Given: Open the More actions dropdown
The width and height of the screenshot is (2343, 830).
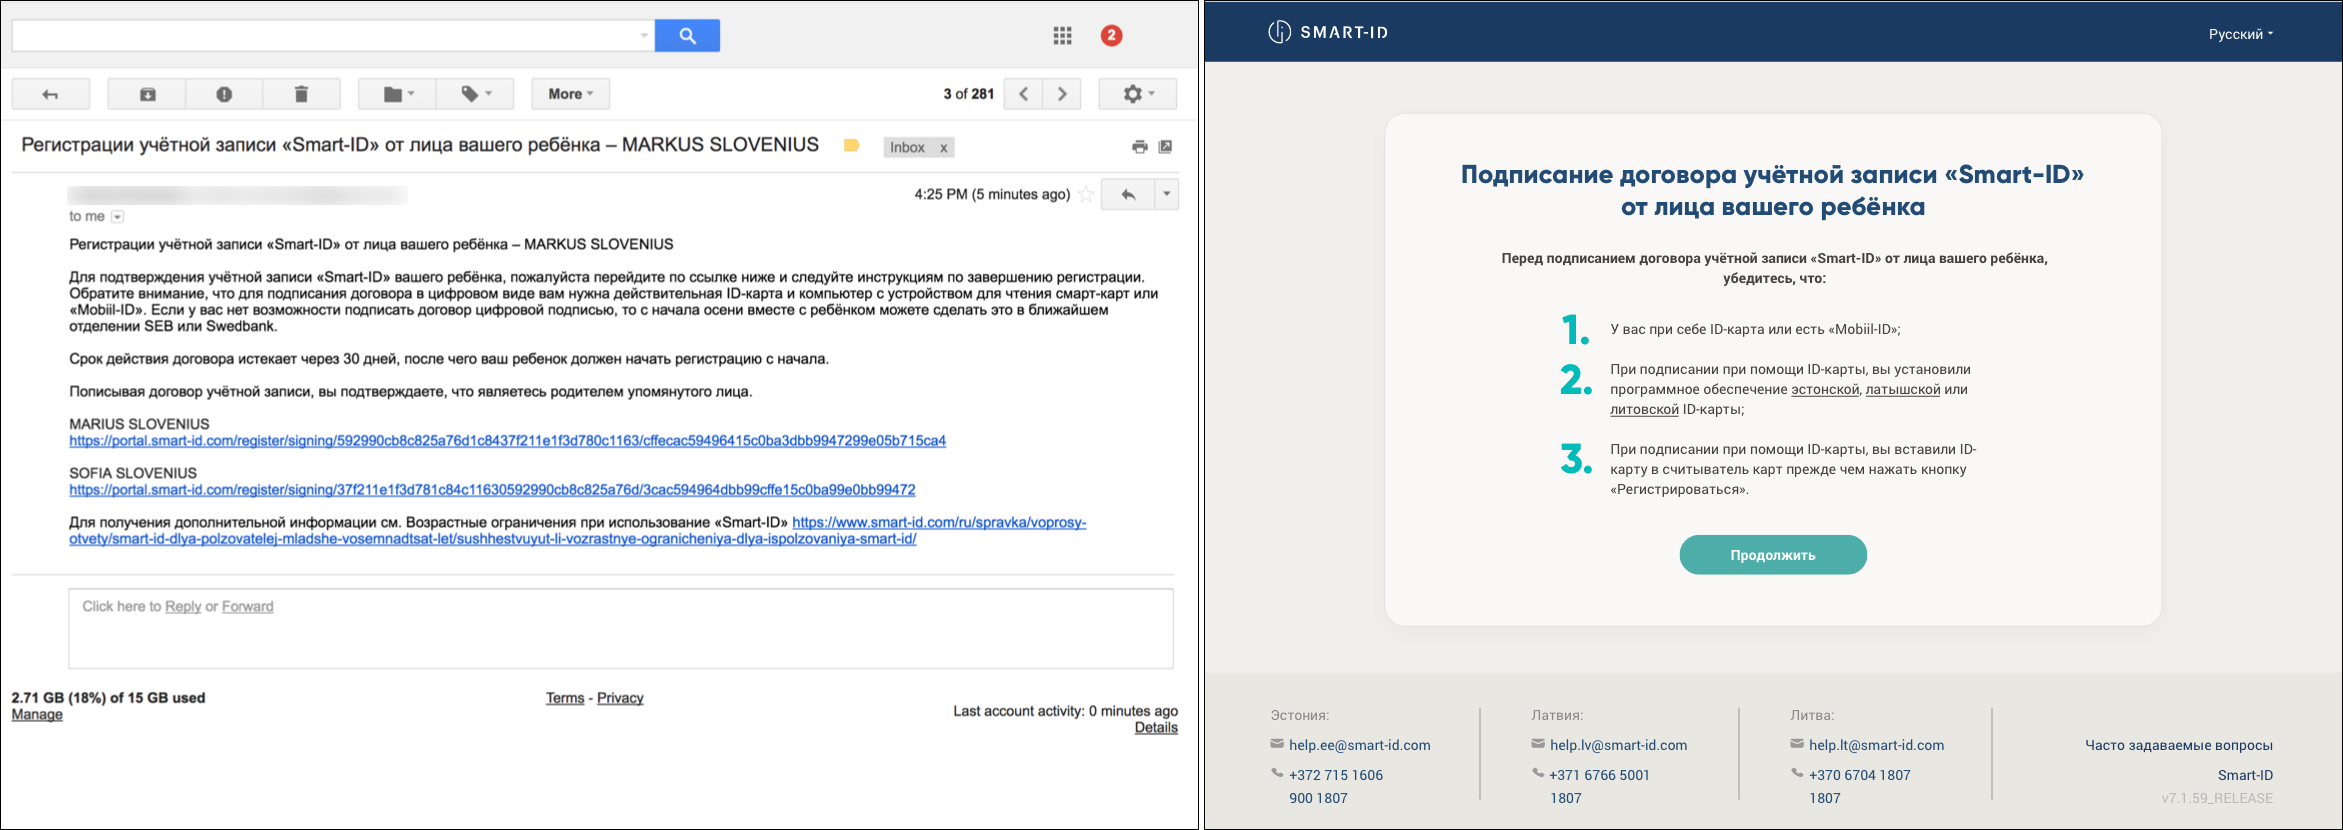Looking at the screenshot, I should (571, 94).
